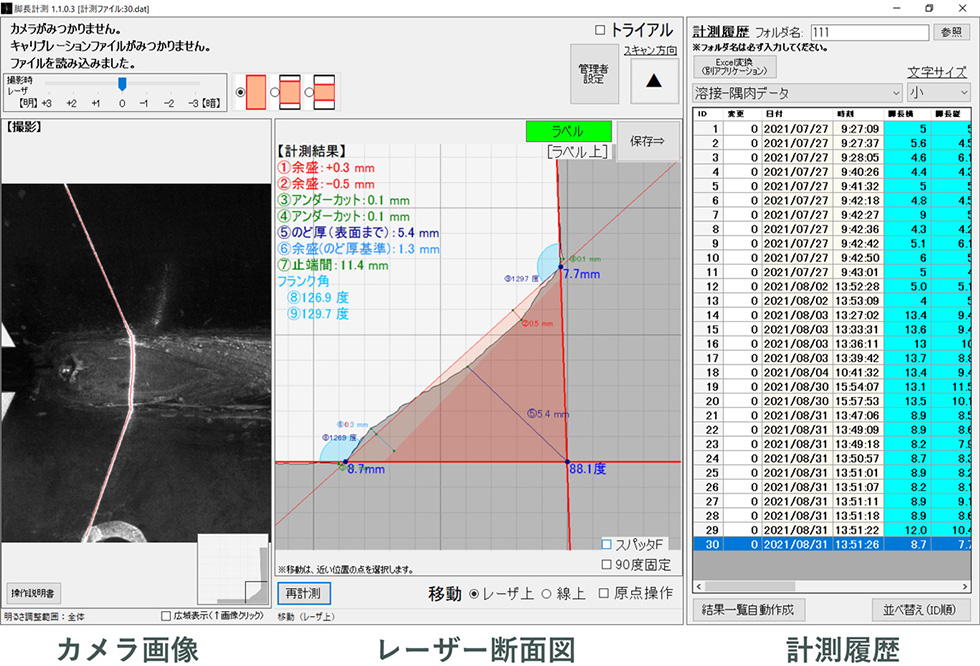Click the 保存⇒ save button
Image resolution: width=980 pixels, height=666 pixels.
[646, 140]
